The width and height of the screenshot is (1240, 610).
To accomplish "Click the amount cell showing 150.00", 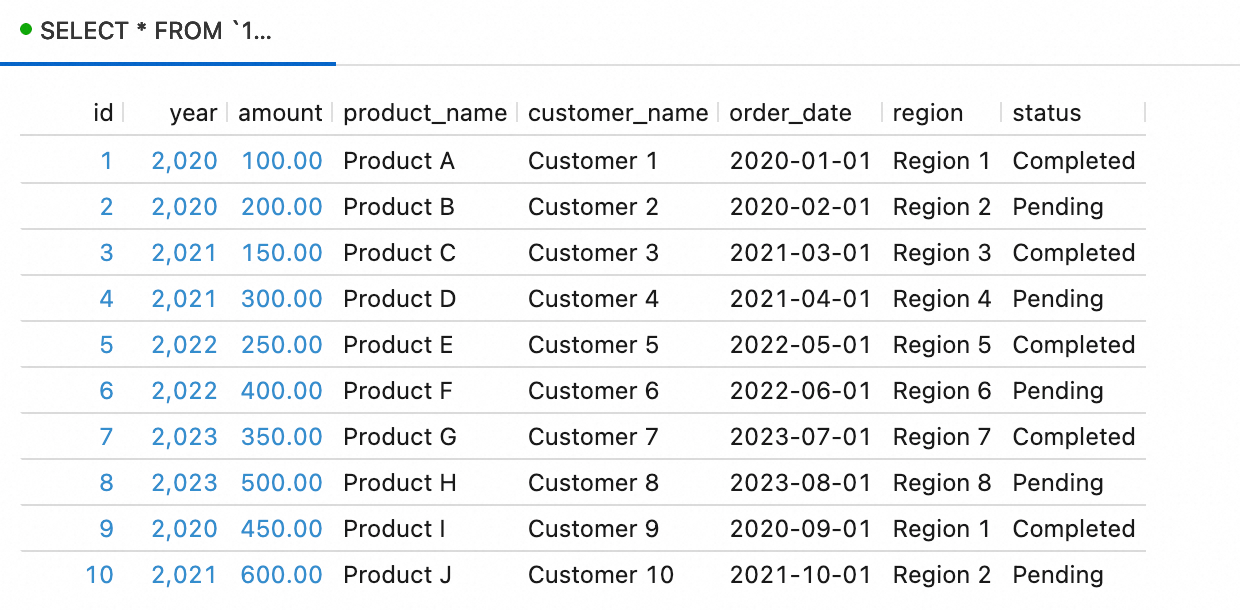I will pyautogui.click(x=282, y=253).
